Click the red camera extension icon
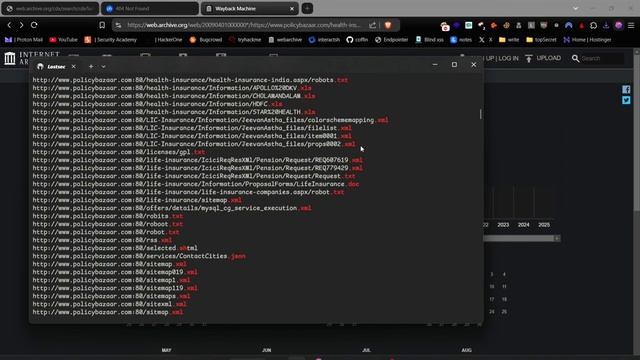Image resolution: width=640 pixels, height=360 pixels. tap(445, 27)
